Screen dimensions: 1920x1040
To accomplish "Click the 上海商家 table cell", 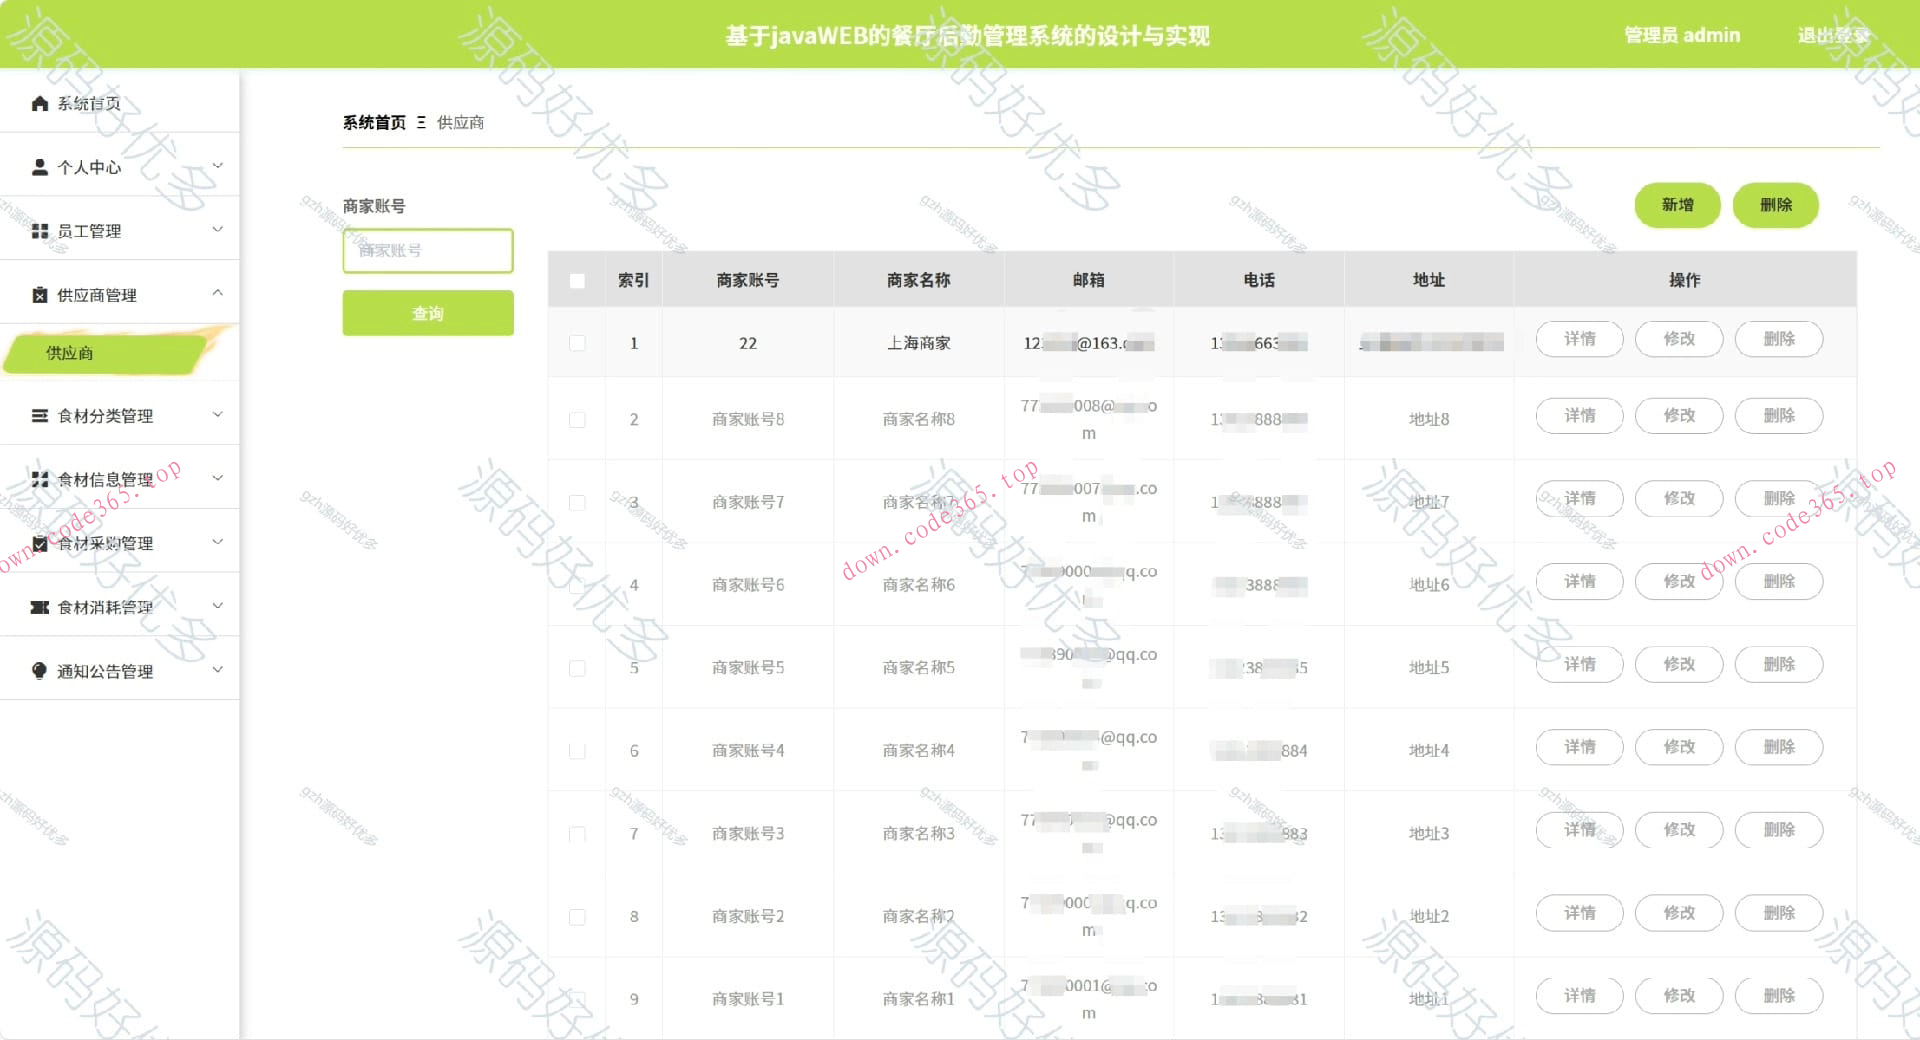I will point(918,343).
